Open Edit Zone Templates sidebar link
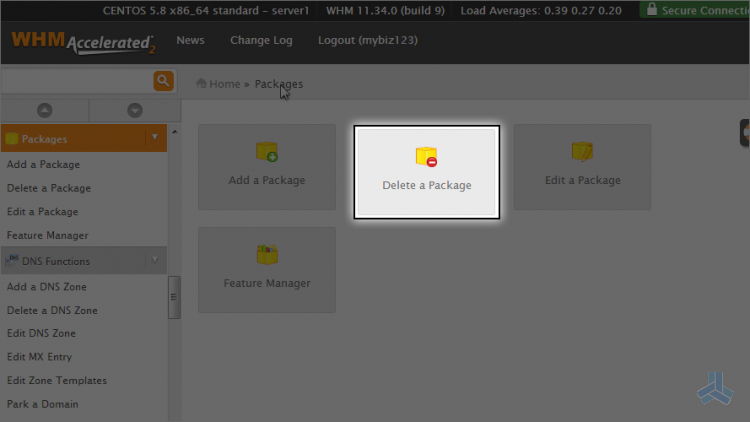The height and width of the screenshot is (422, 750). tap(57, 380)
